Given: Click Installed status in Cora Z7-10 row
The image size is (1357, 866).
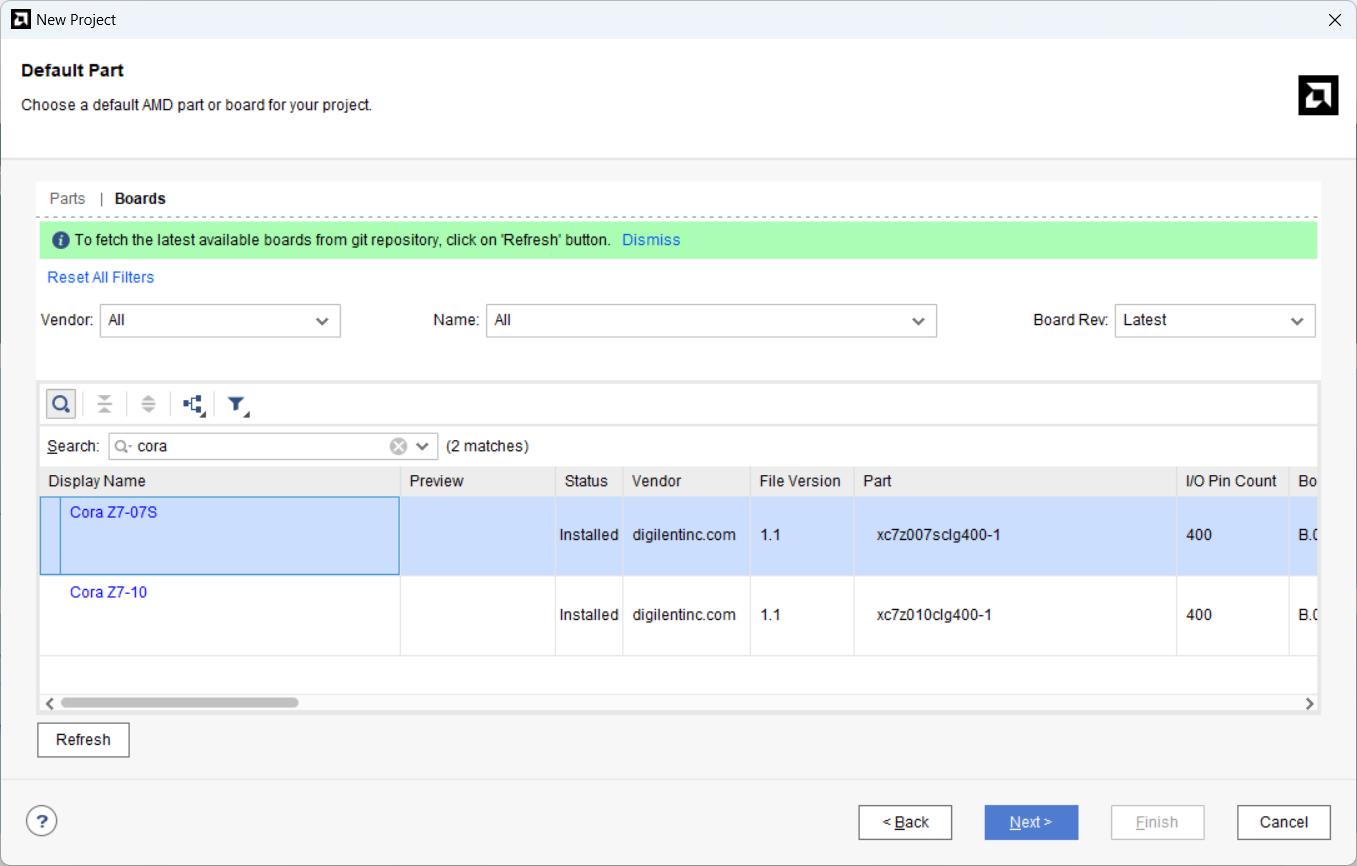Looking at the screenshot, I should click(x=589, y=615).
